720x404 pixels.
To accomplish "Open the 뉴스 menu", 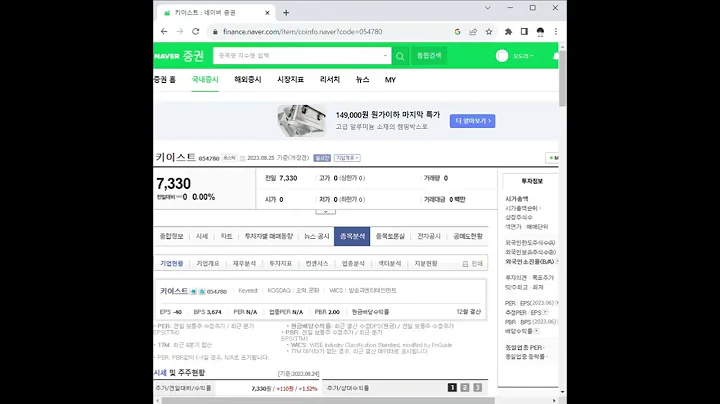I will coord(362,80).
